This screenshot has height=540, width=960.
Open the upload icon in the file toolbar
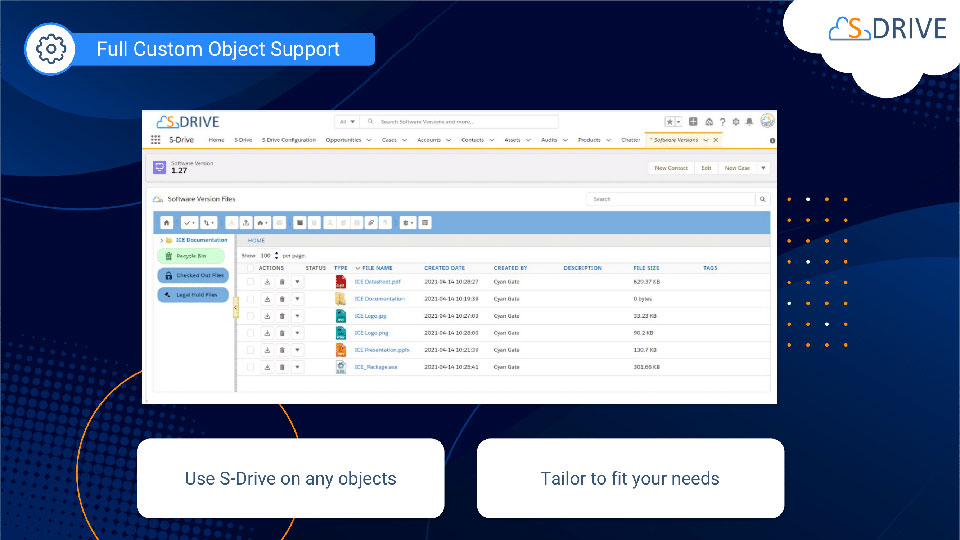point(246,223)
